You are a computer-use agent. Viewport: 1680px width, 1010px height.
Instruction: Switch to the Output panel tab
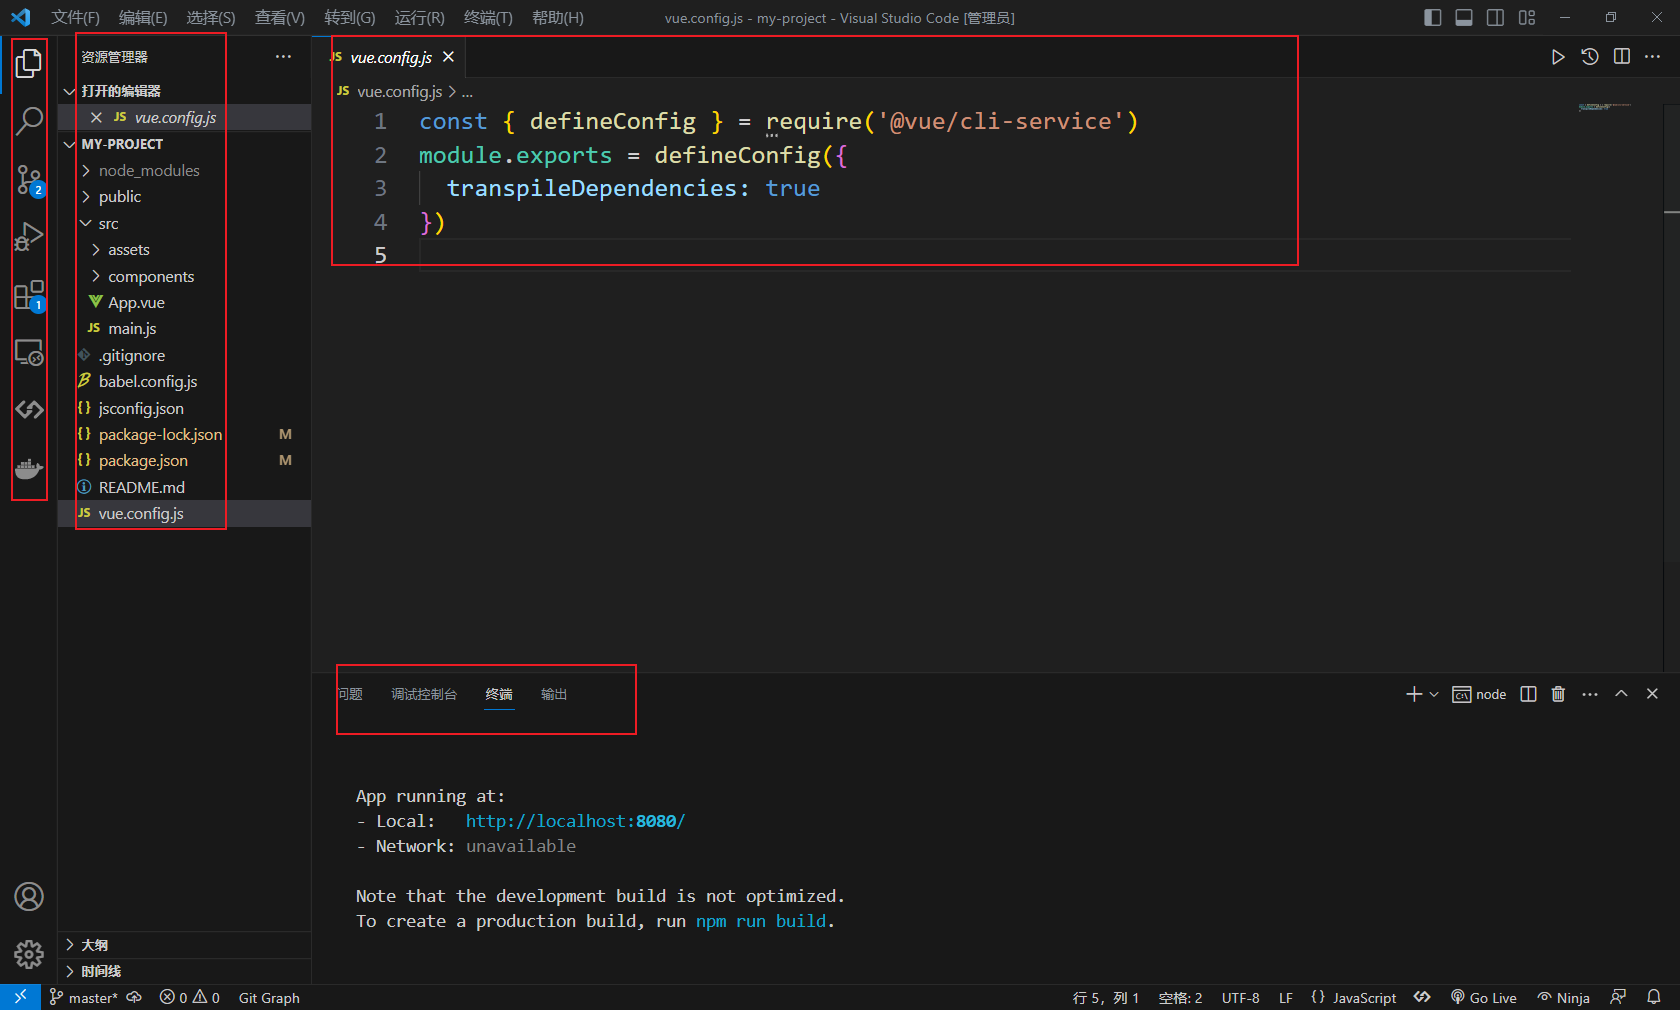[554, 694]
